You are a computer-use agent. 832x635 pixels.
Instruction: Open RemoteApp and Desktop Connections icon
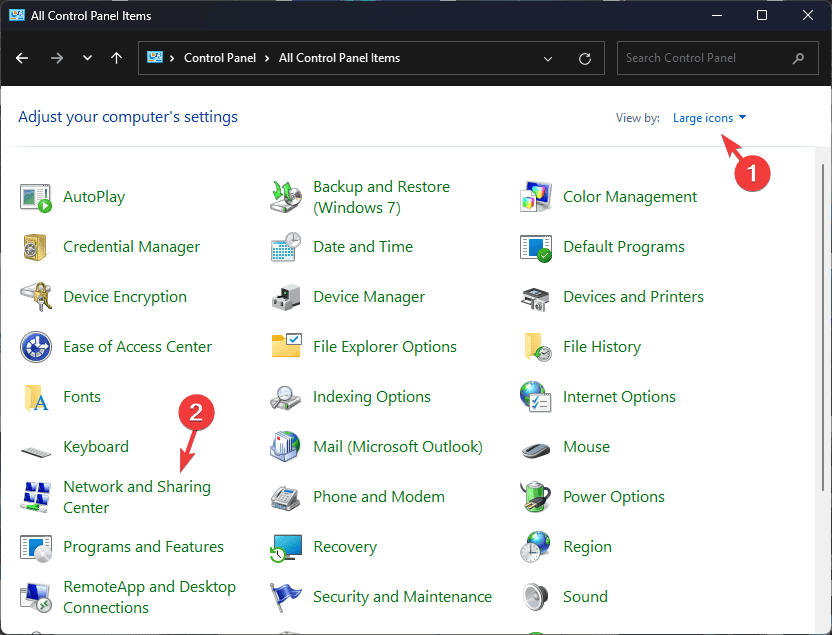tap(36, 597)
